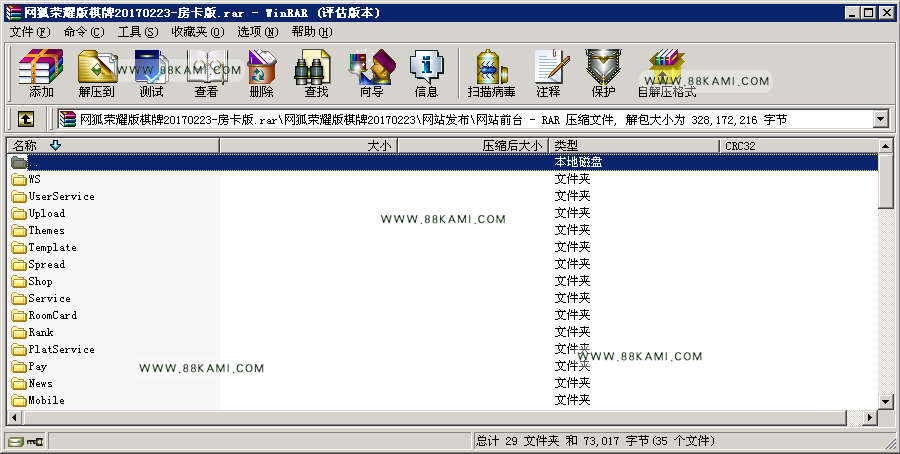This screenshot has width=900, height=454.
Task: Select the Spread folder name
Action: tap(46, 265)
